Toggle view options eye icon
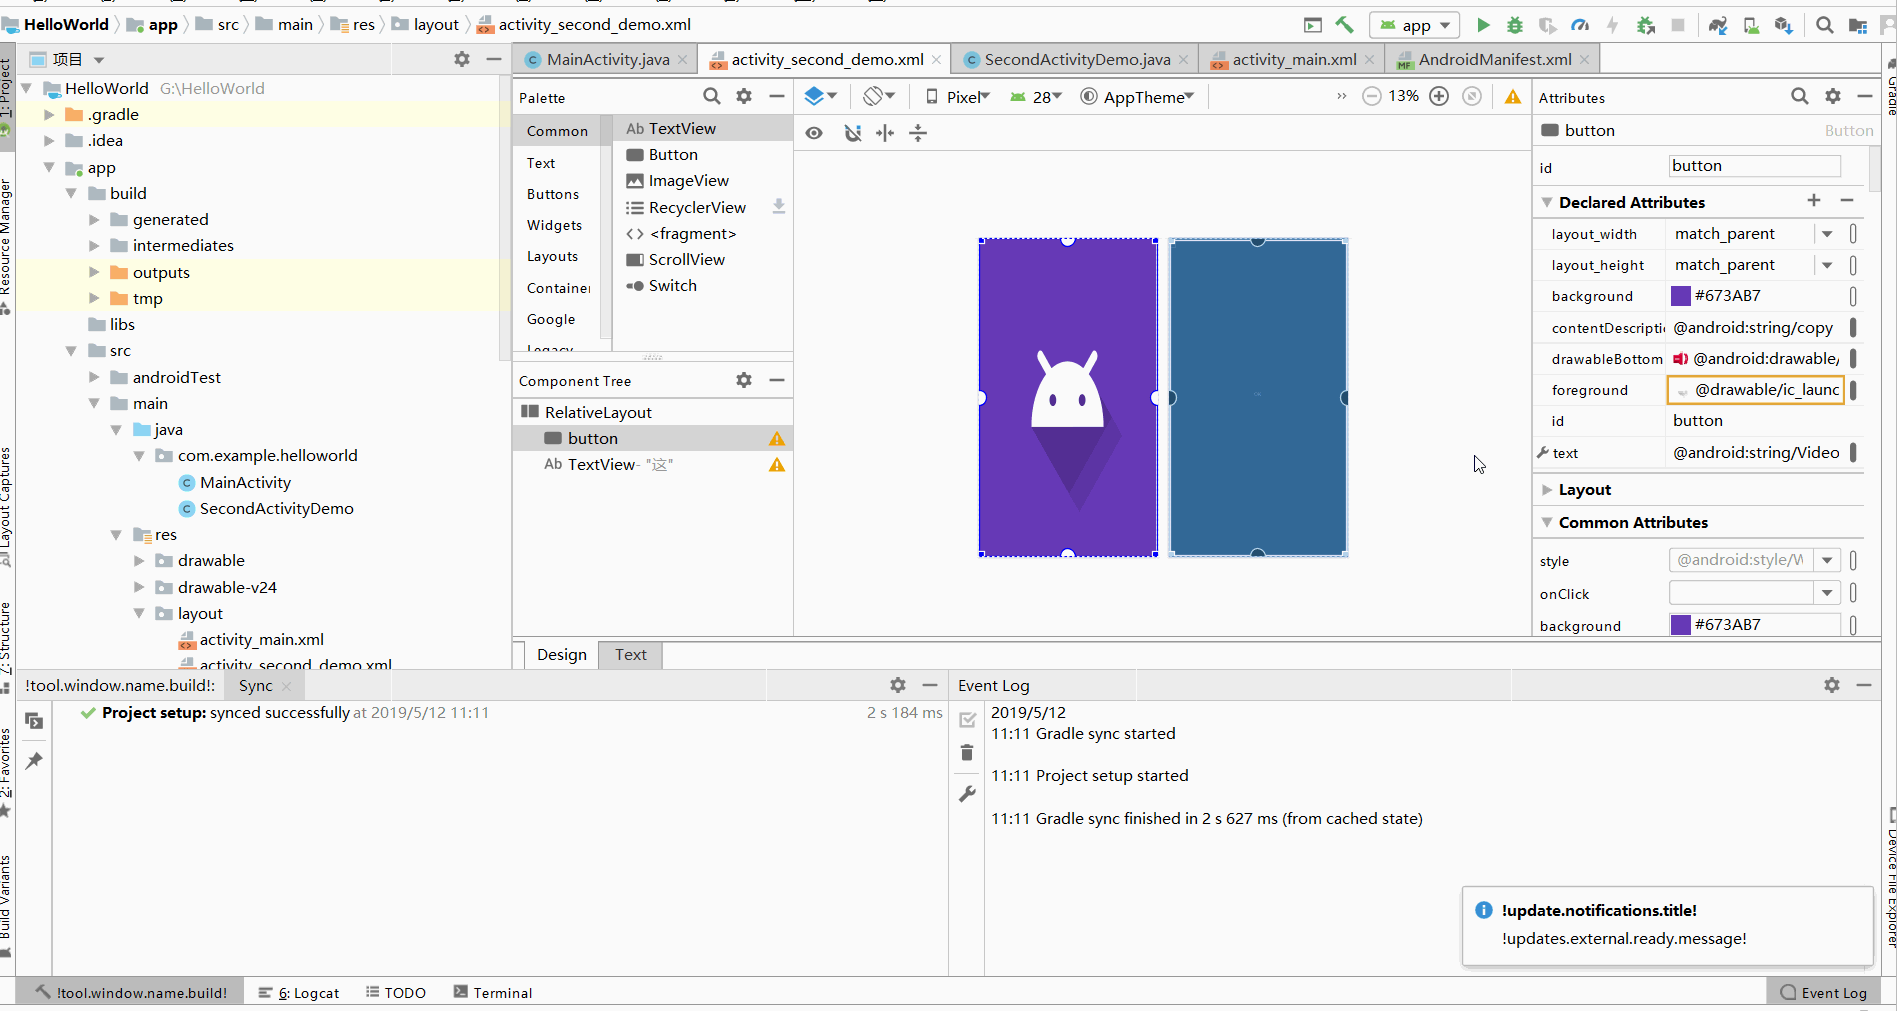The height and width of the screenshot is (1011, 1897). 814,133
